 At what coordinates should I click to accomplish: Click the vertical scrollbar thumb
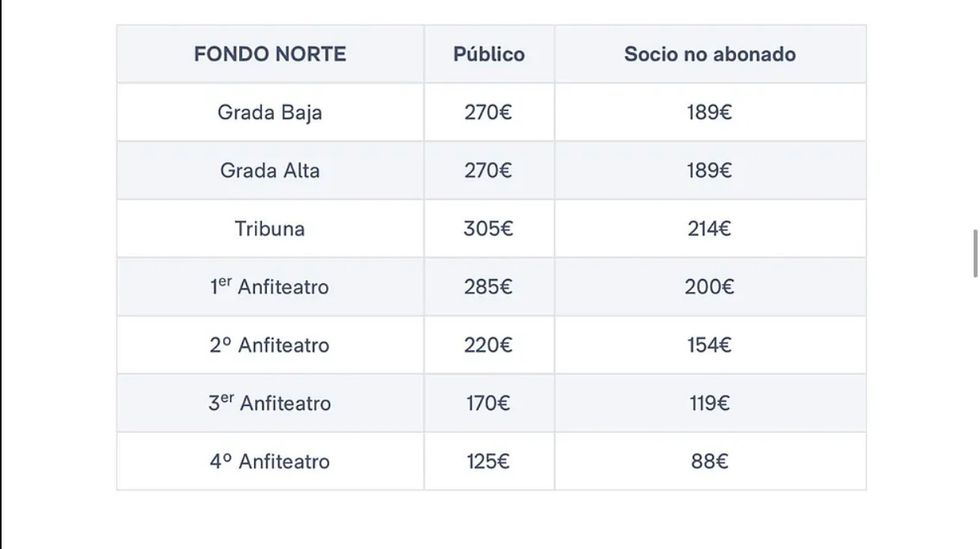pos(975,254)
